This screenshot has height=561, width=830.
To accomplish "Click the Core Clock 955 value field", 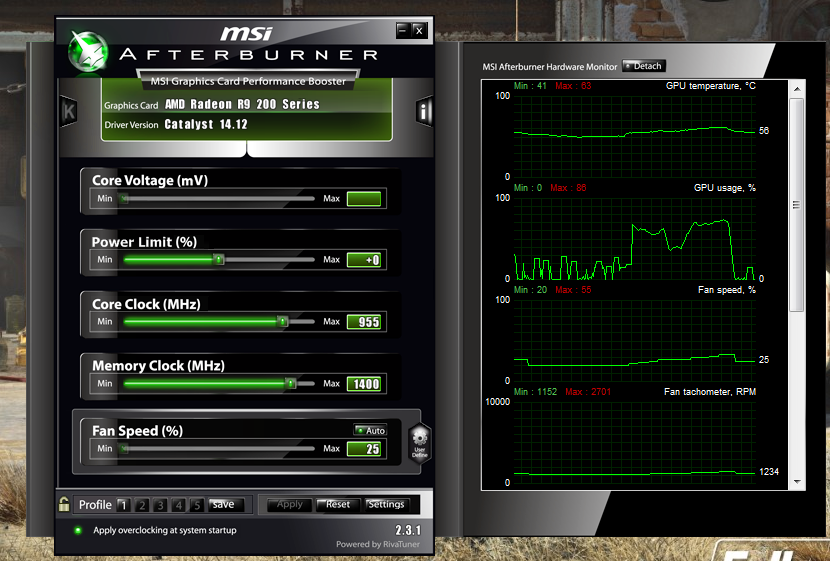I will pos(364,322).
